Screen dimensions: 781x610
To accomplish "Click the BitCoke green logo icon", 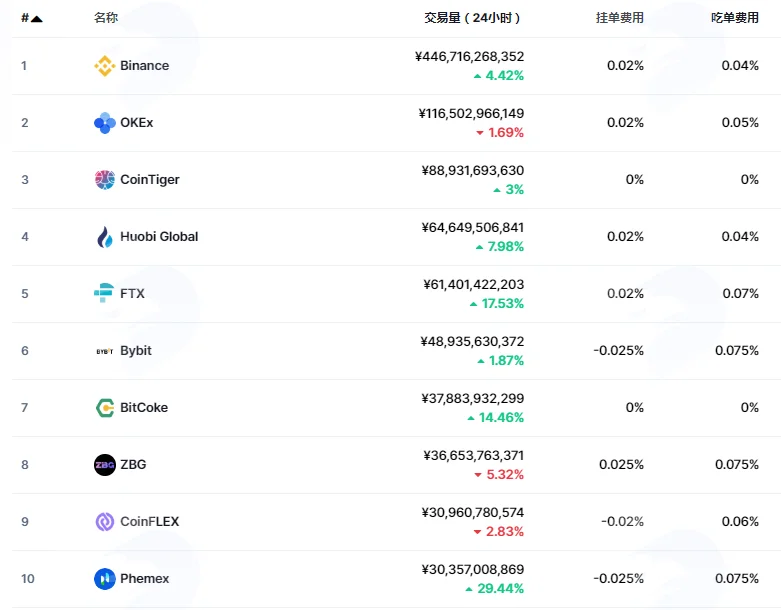I will 105,408.
